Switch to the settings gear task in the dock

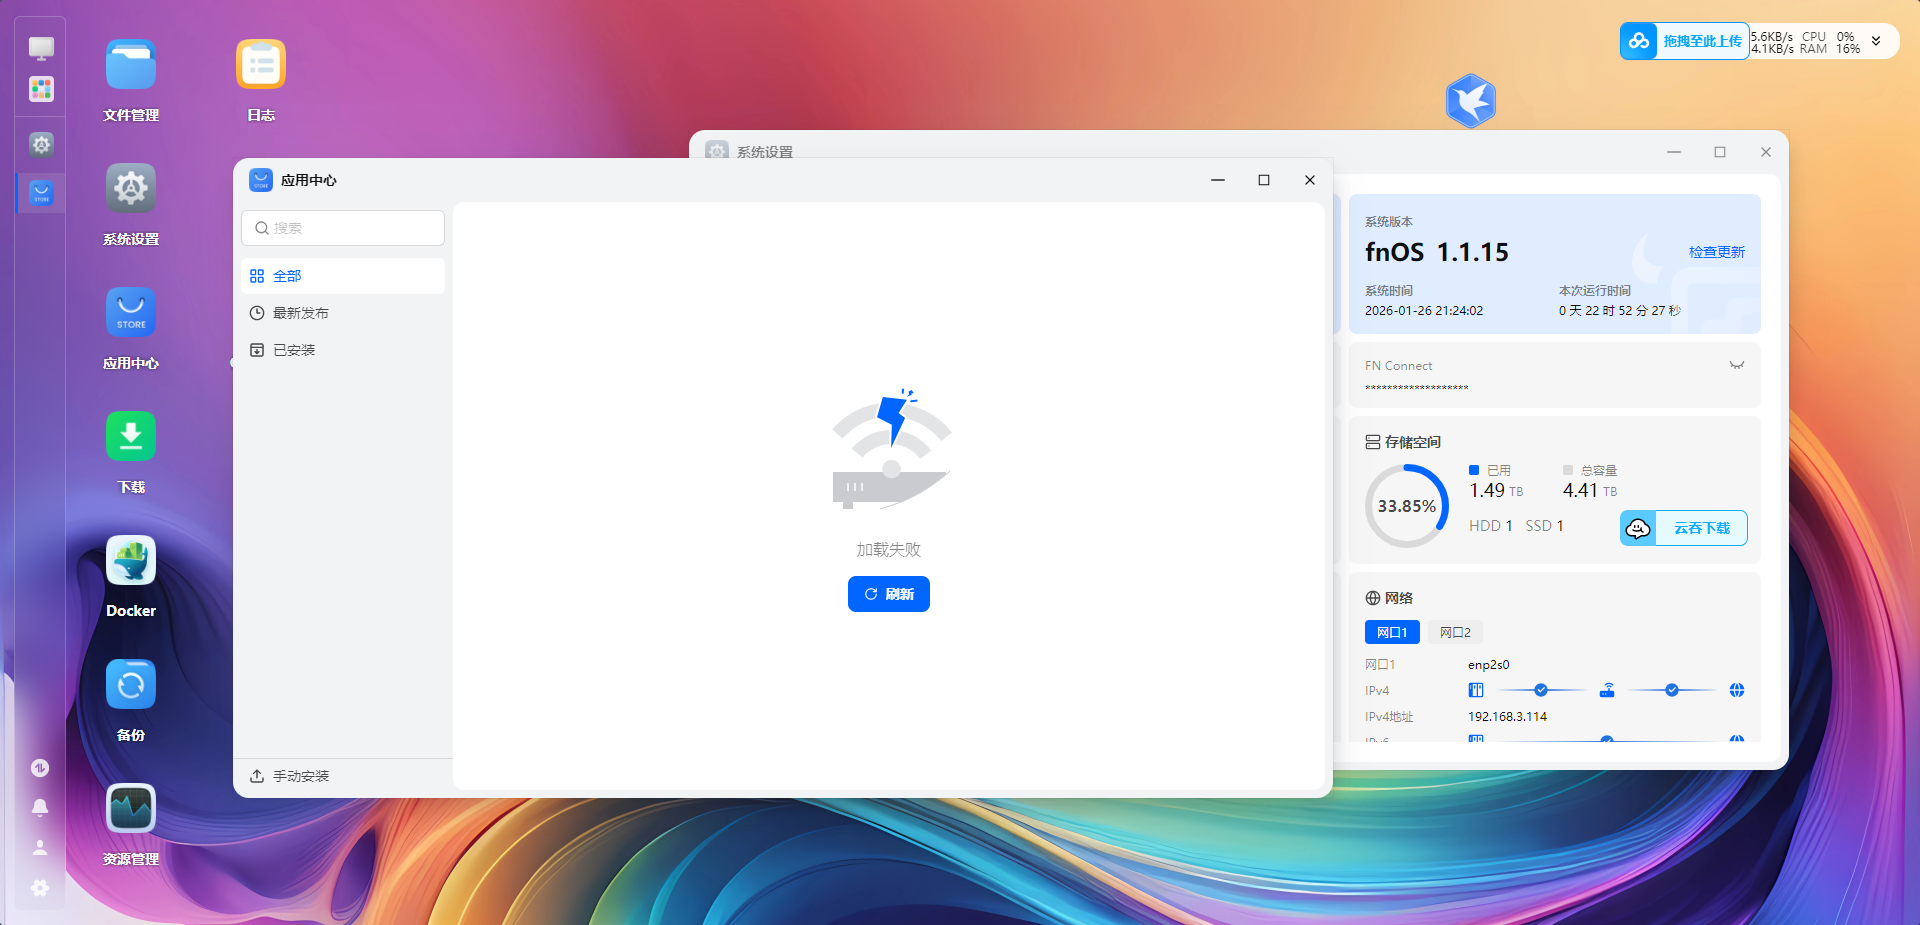[41, 145]
